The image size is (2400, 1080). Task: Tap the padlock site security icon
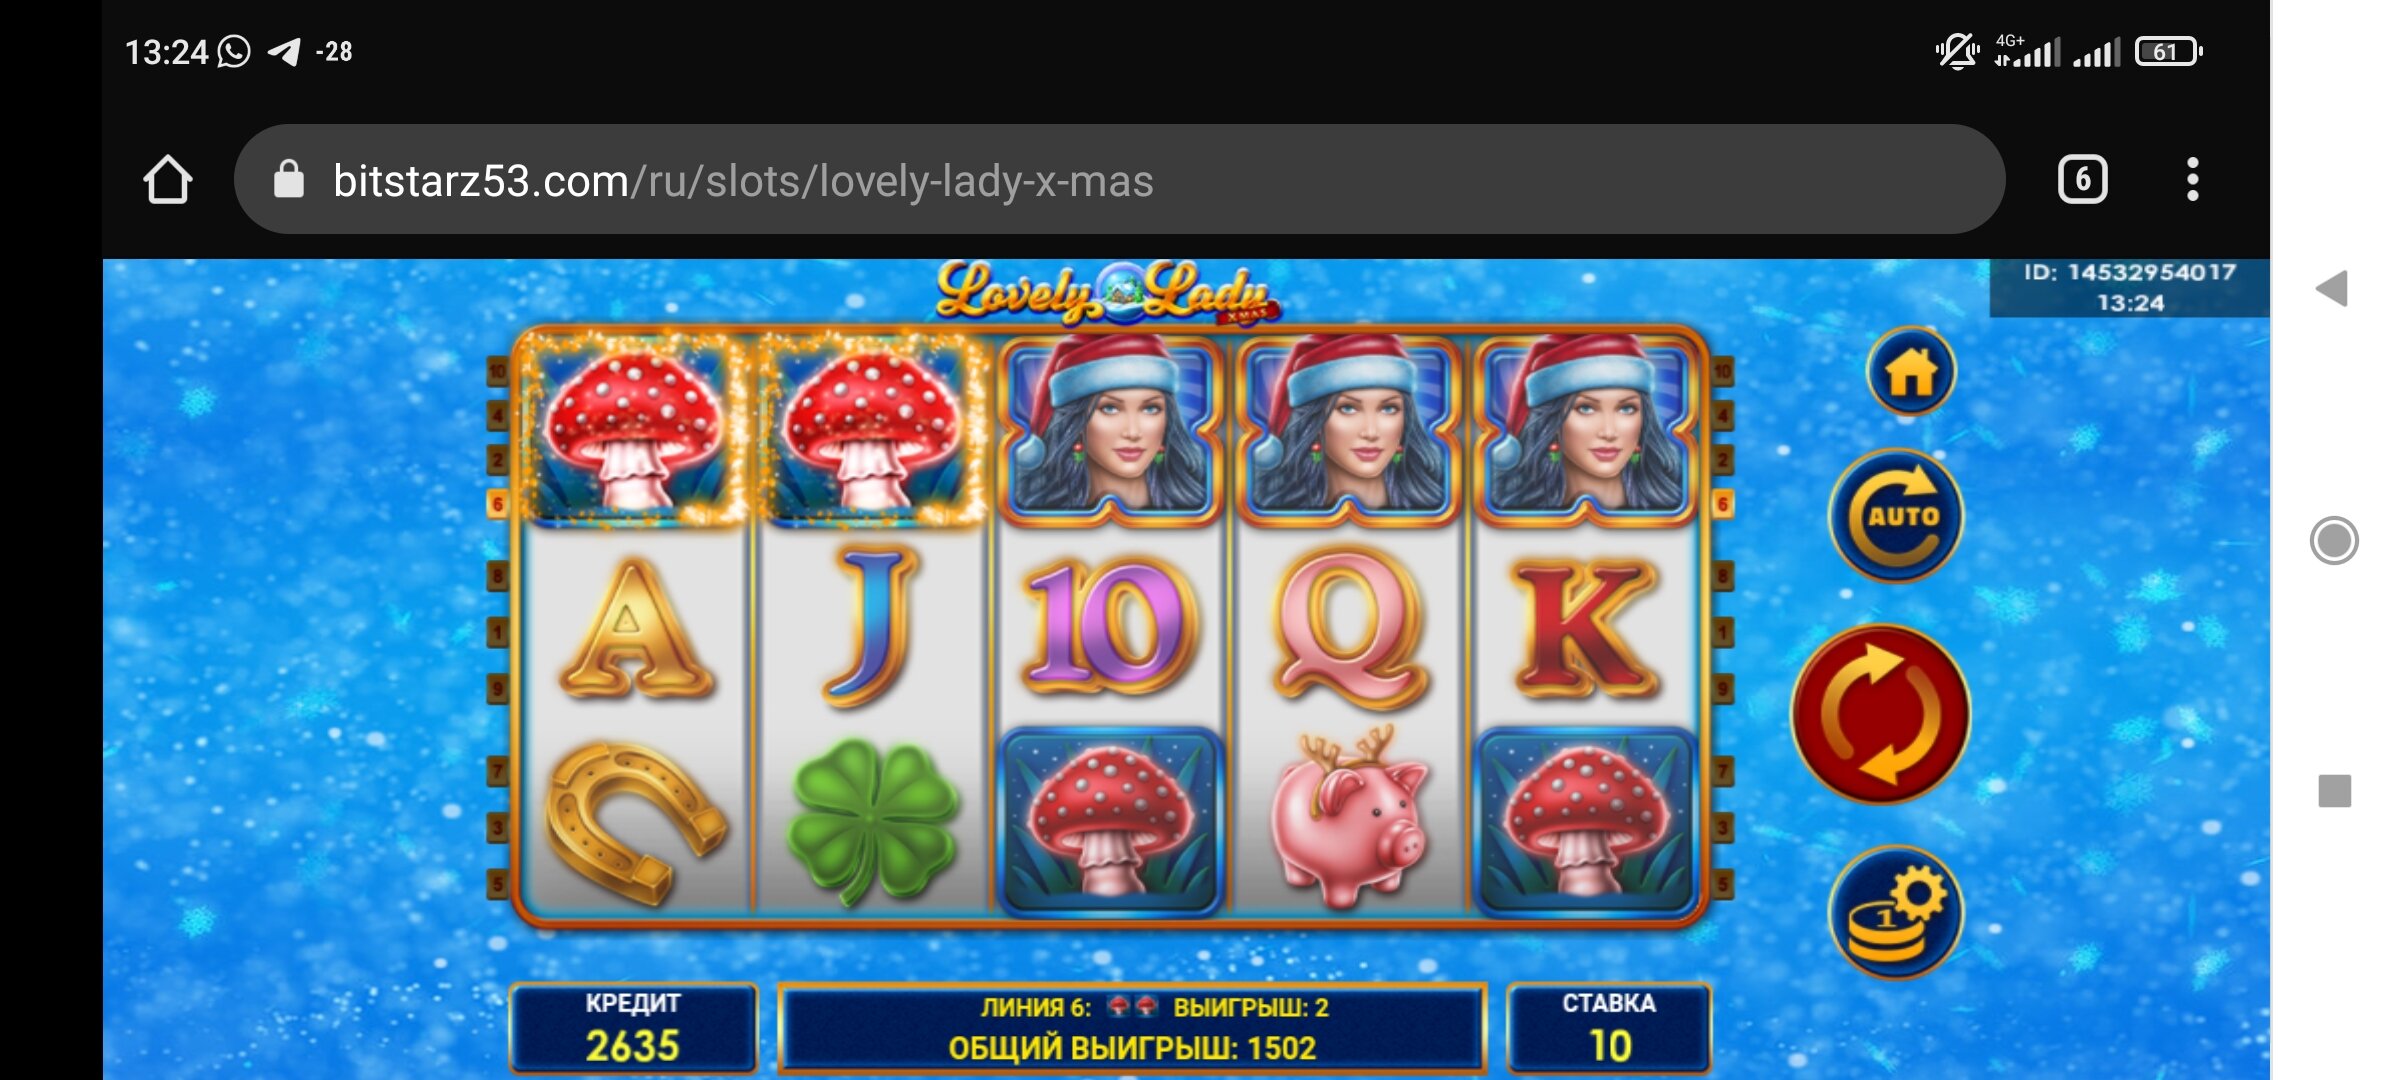coord(289,180)
